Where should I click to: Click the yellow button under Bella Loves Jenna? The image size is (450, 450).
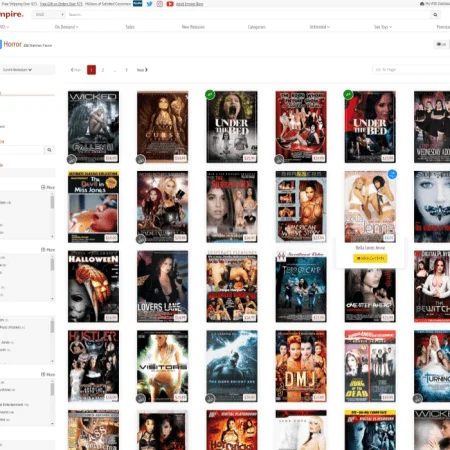(x=370, y=258)
